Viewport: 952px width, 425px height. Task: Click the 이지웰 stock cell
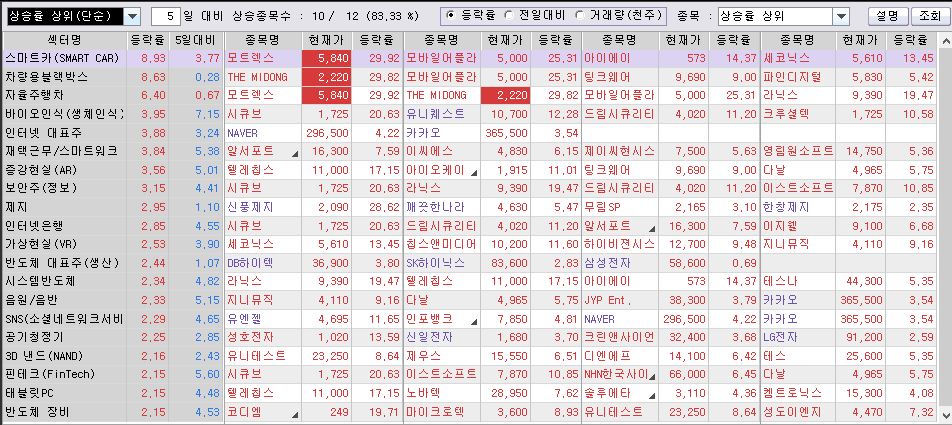[798, 226]
